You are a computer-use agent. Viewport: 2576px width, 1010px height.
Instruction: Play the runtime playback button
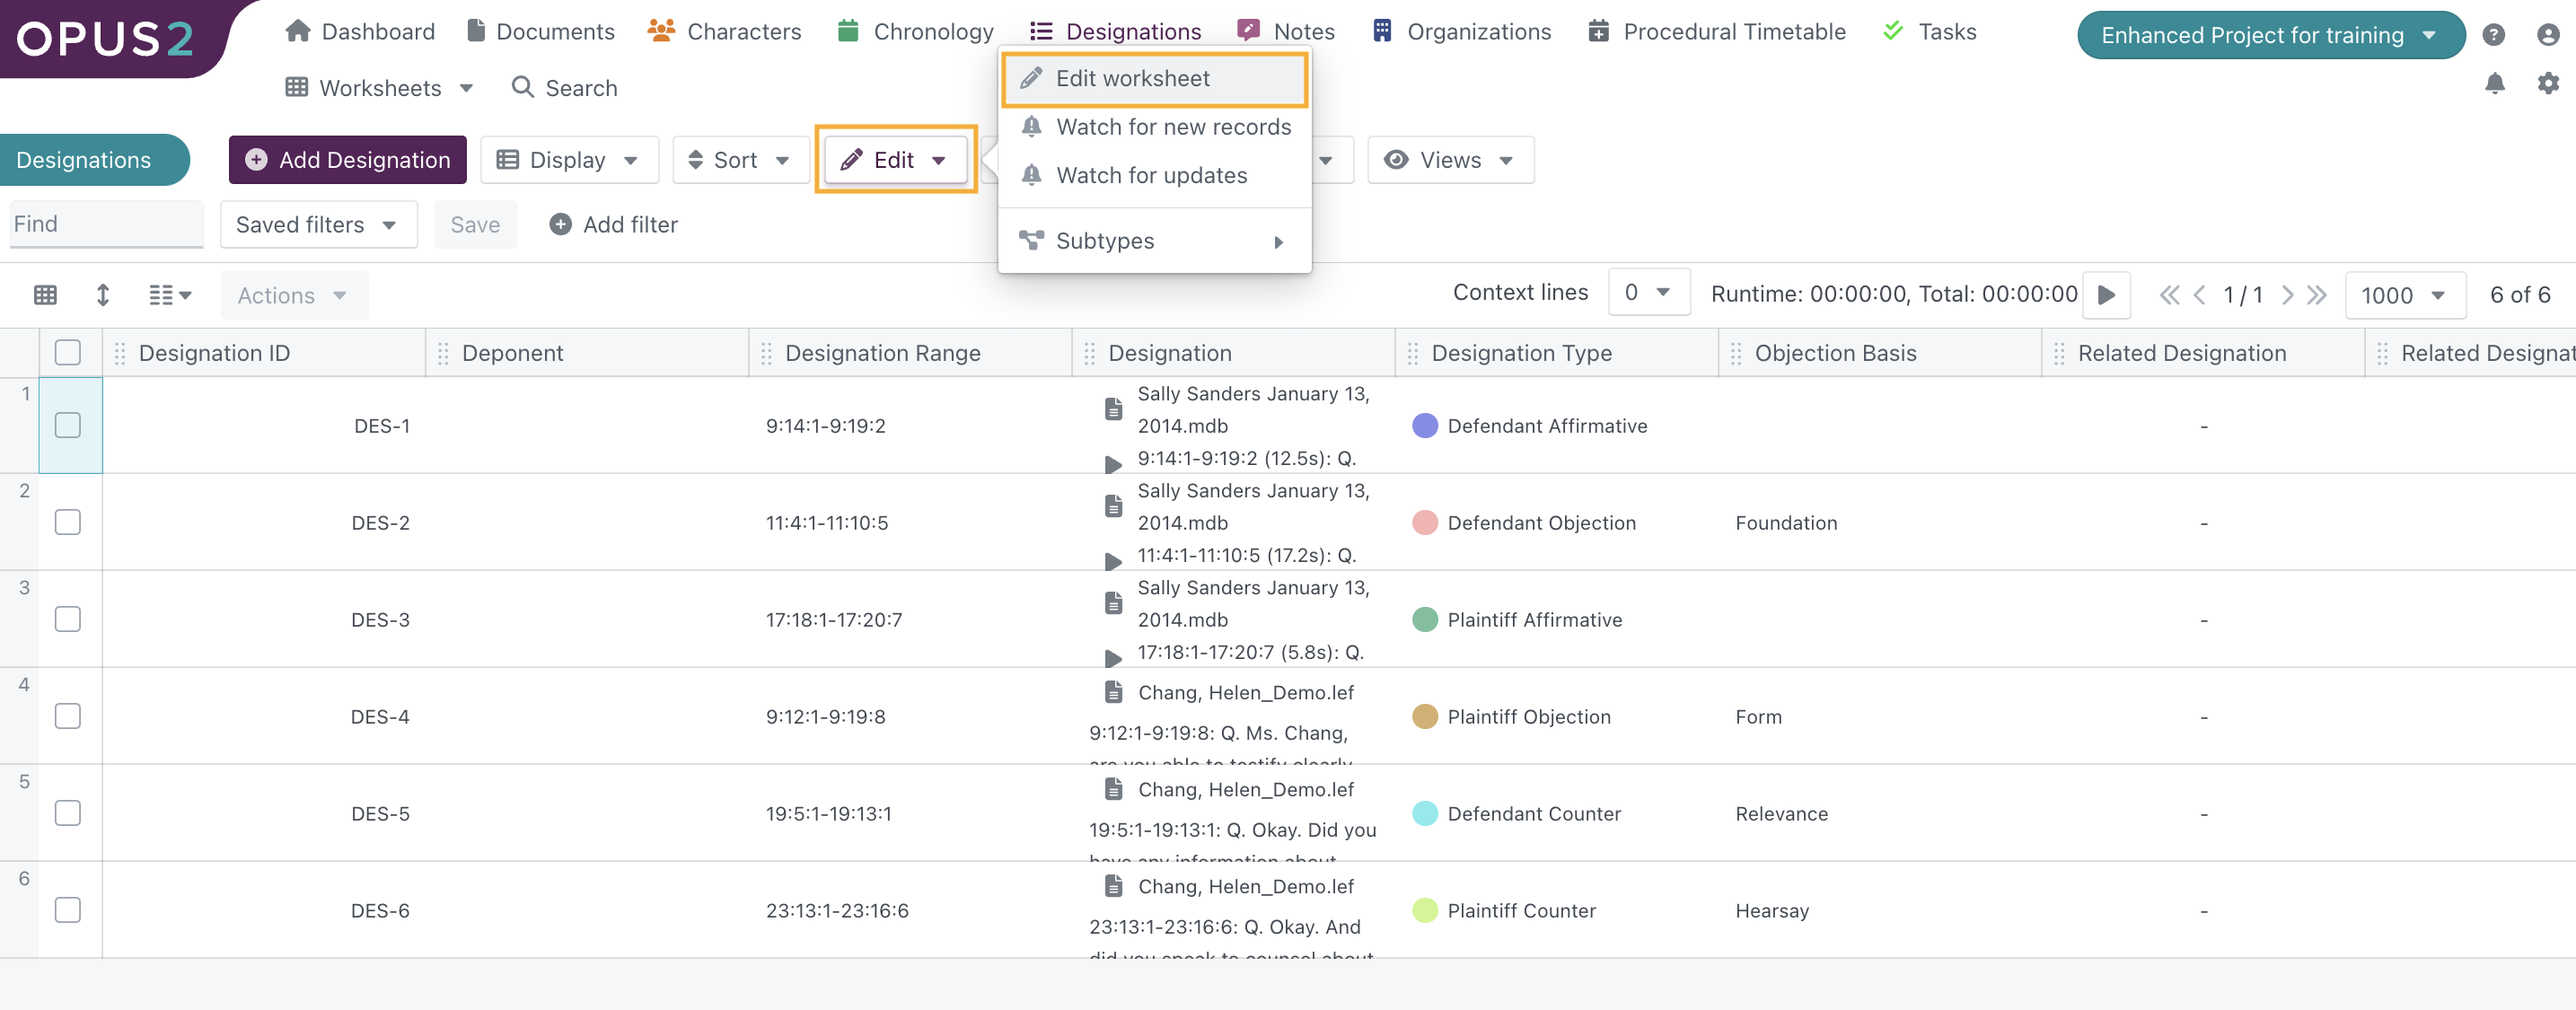pos(2106,295)
